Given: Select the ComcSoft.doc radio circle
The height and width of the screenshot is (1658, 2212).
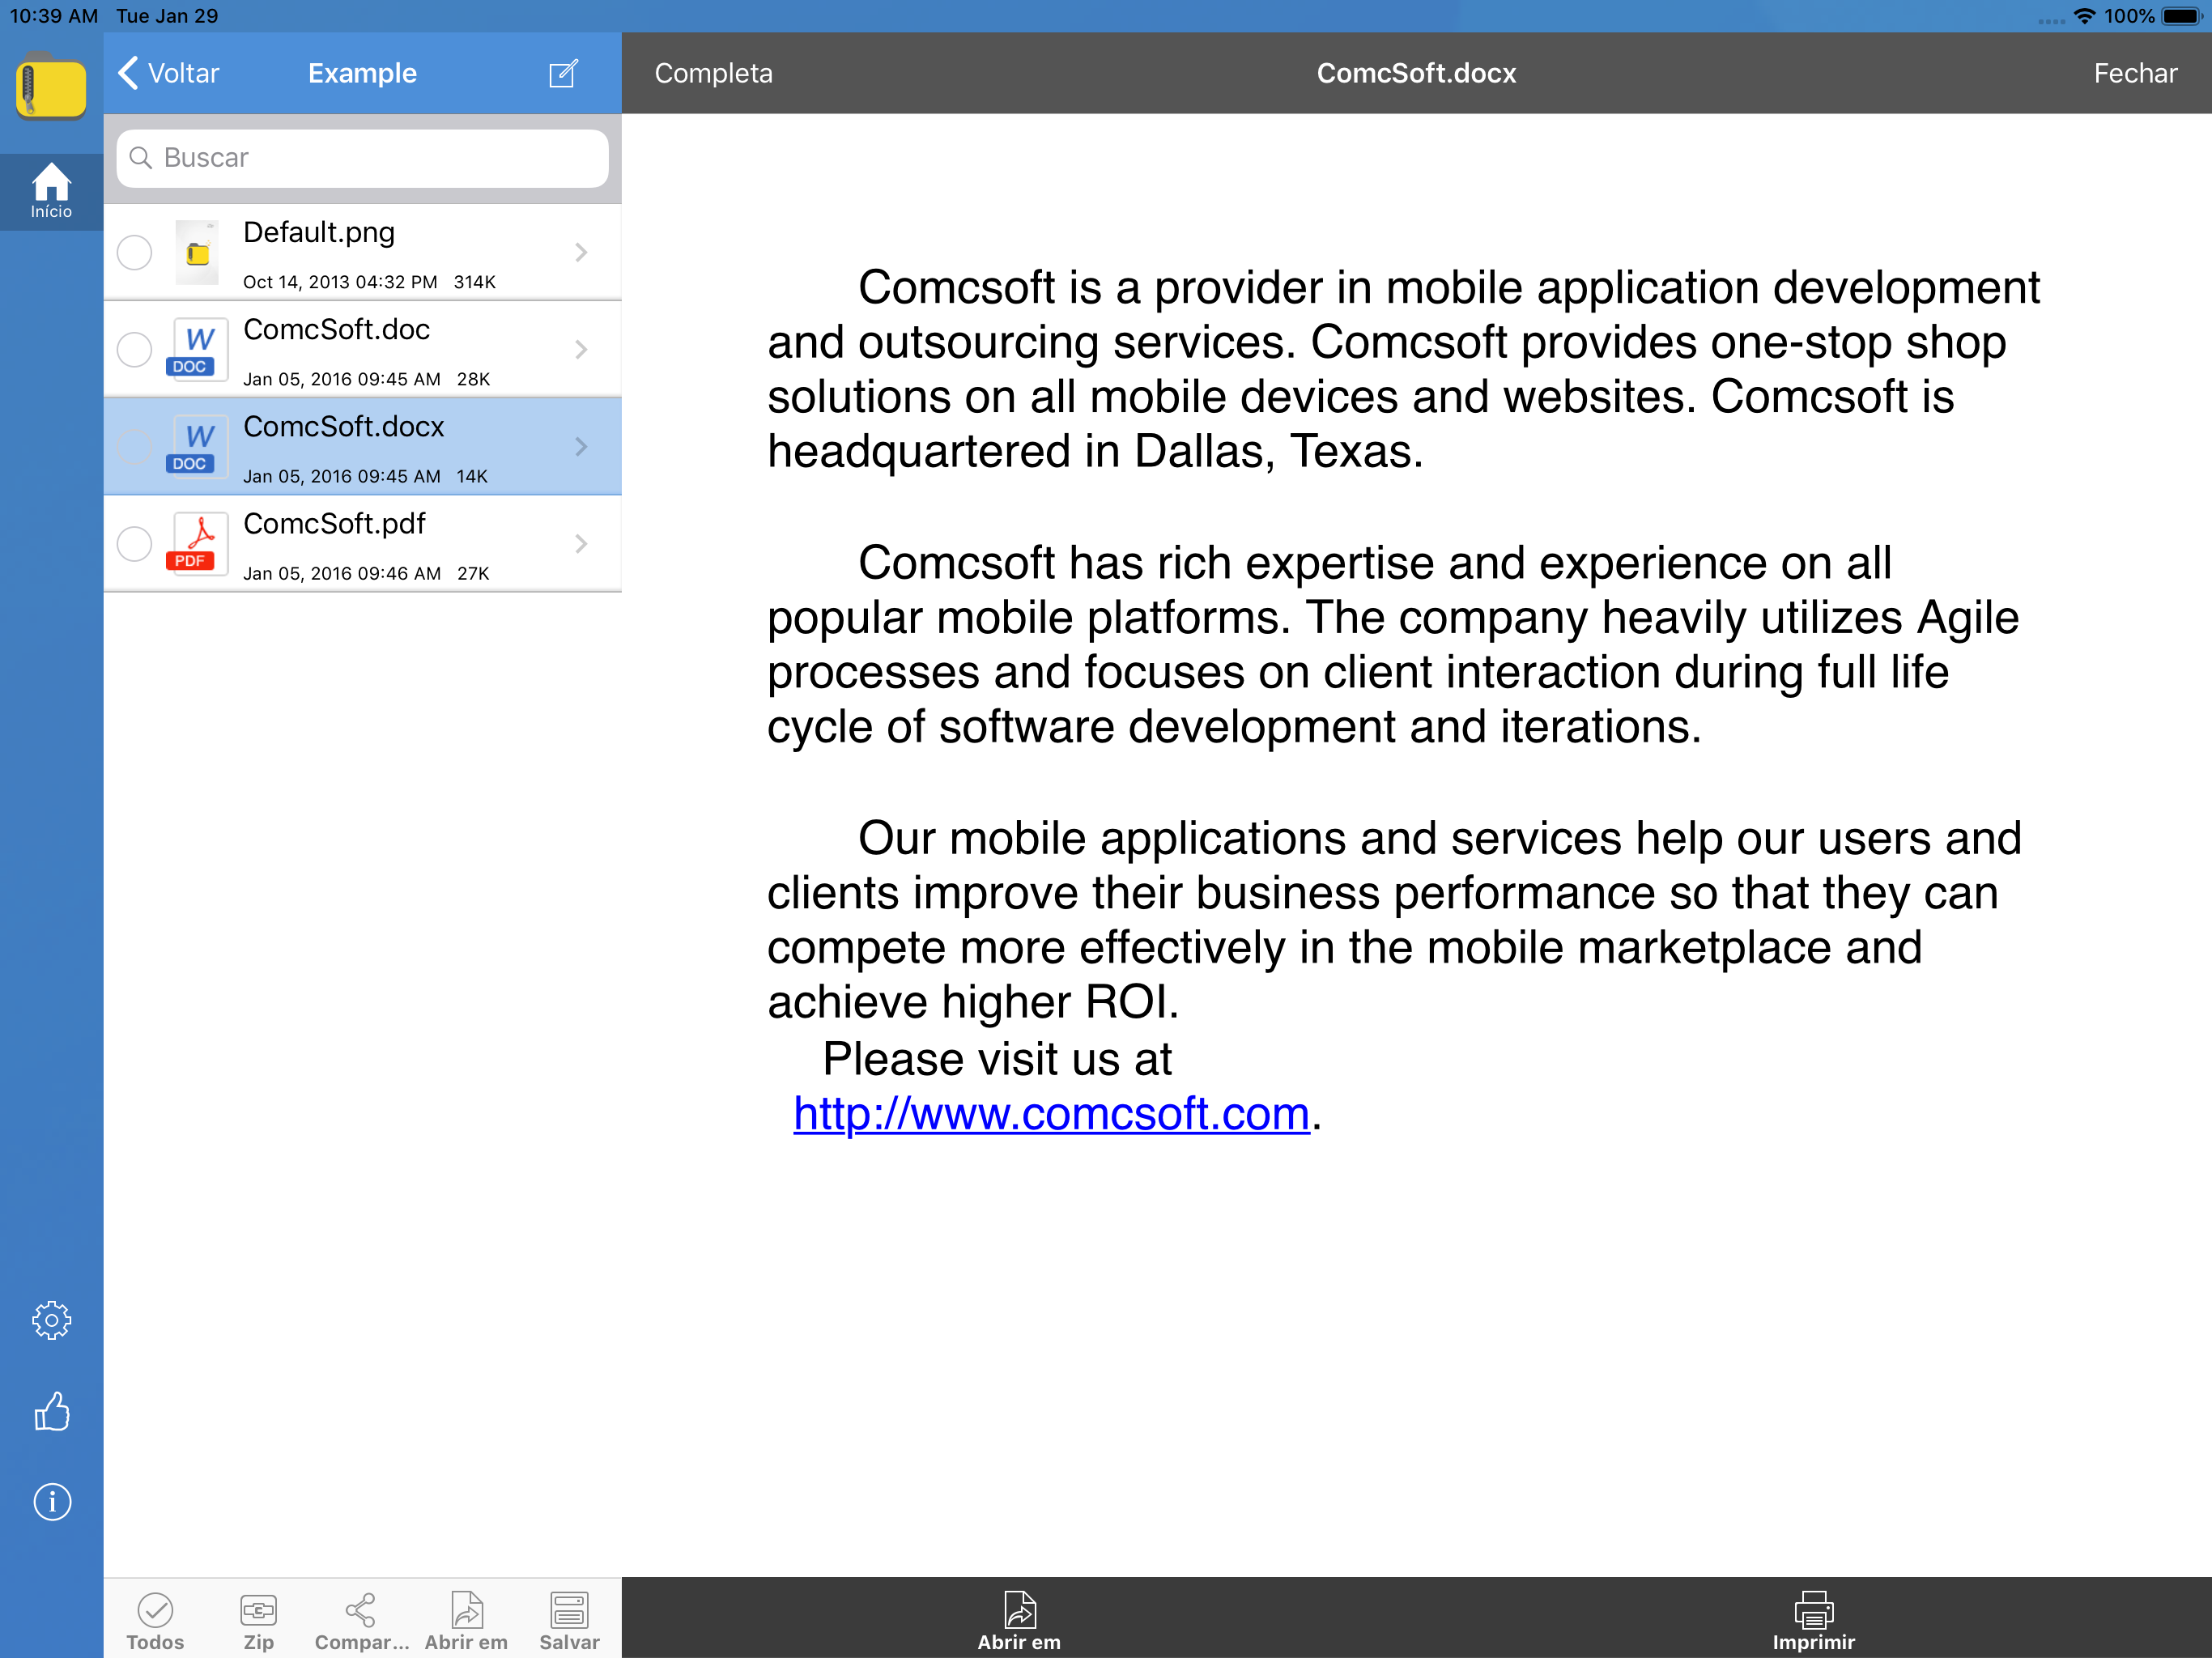Looking at the screenshot, I should (134, 349).
